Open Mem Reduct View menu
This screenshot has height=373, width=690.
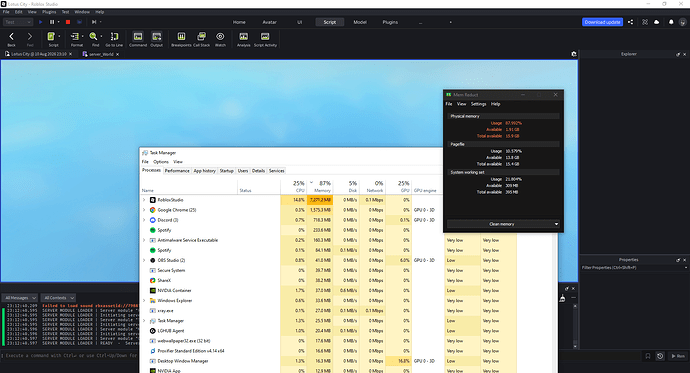461,104
